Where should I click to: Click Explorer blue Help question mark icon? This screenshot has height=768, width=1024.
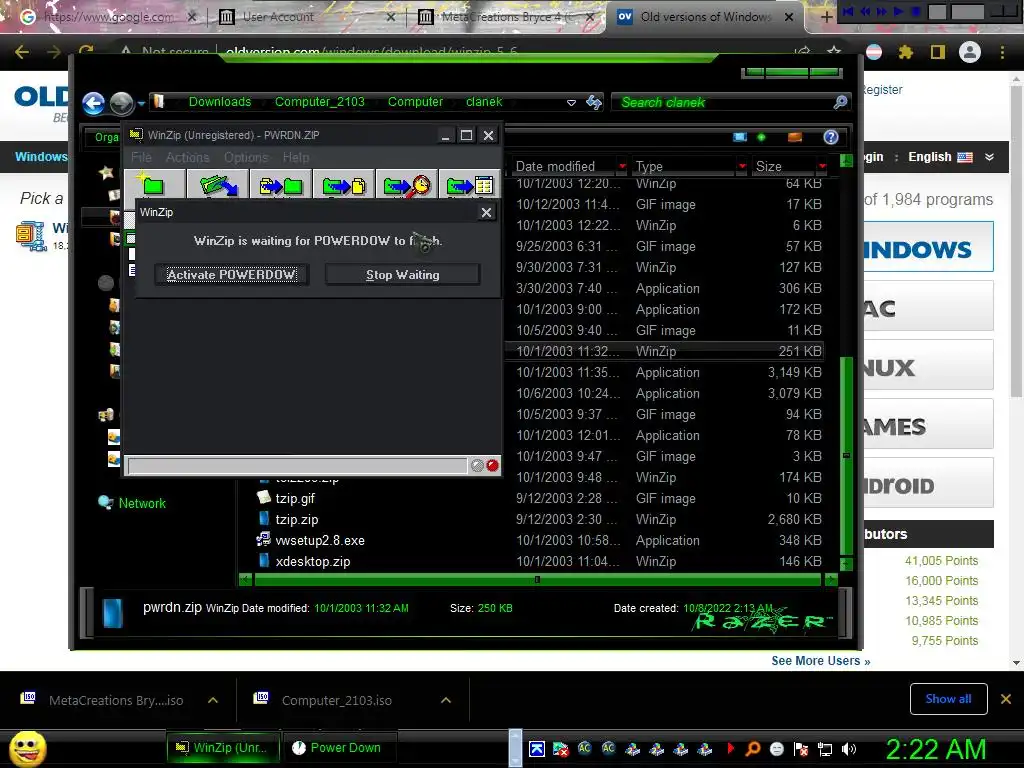[831, 136]
